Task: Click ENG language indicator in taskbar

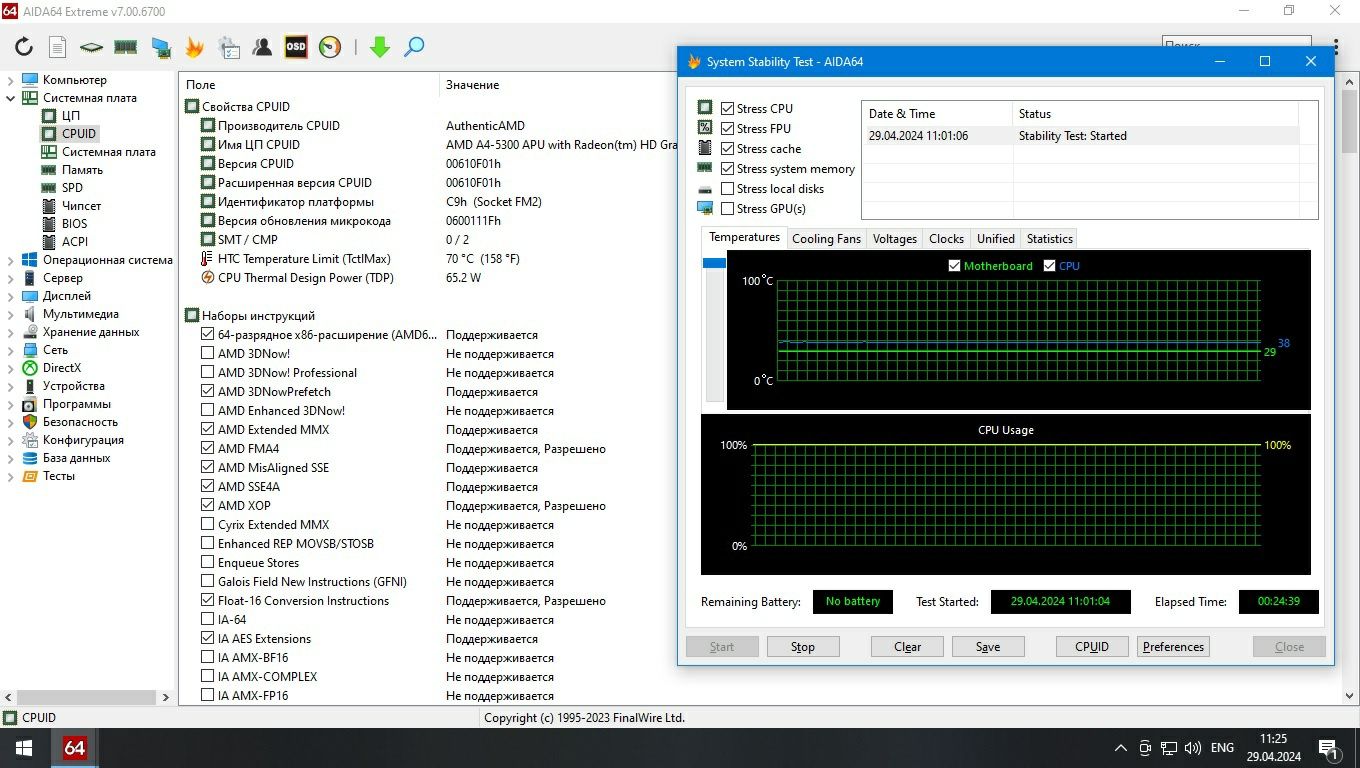Action: click(1222, 748)
